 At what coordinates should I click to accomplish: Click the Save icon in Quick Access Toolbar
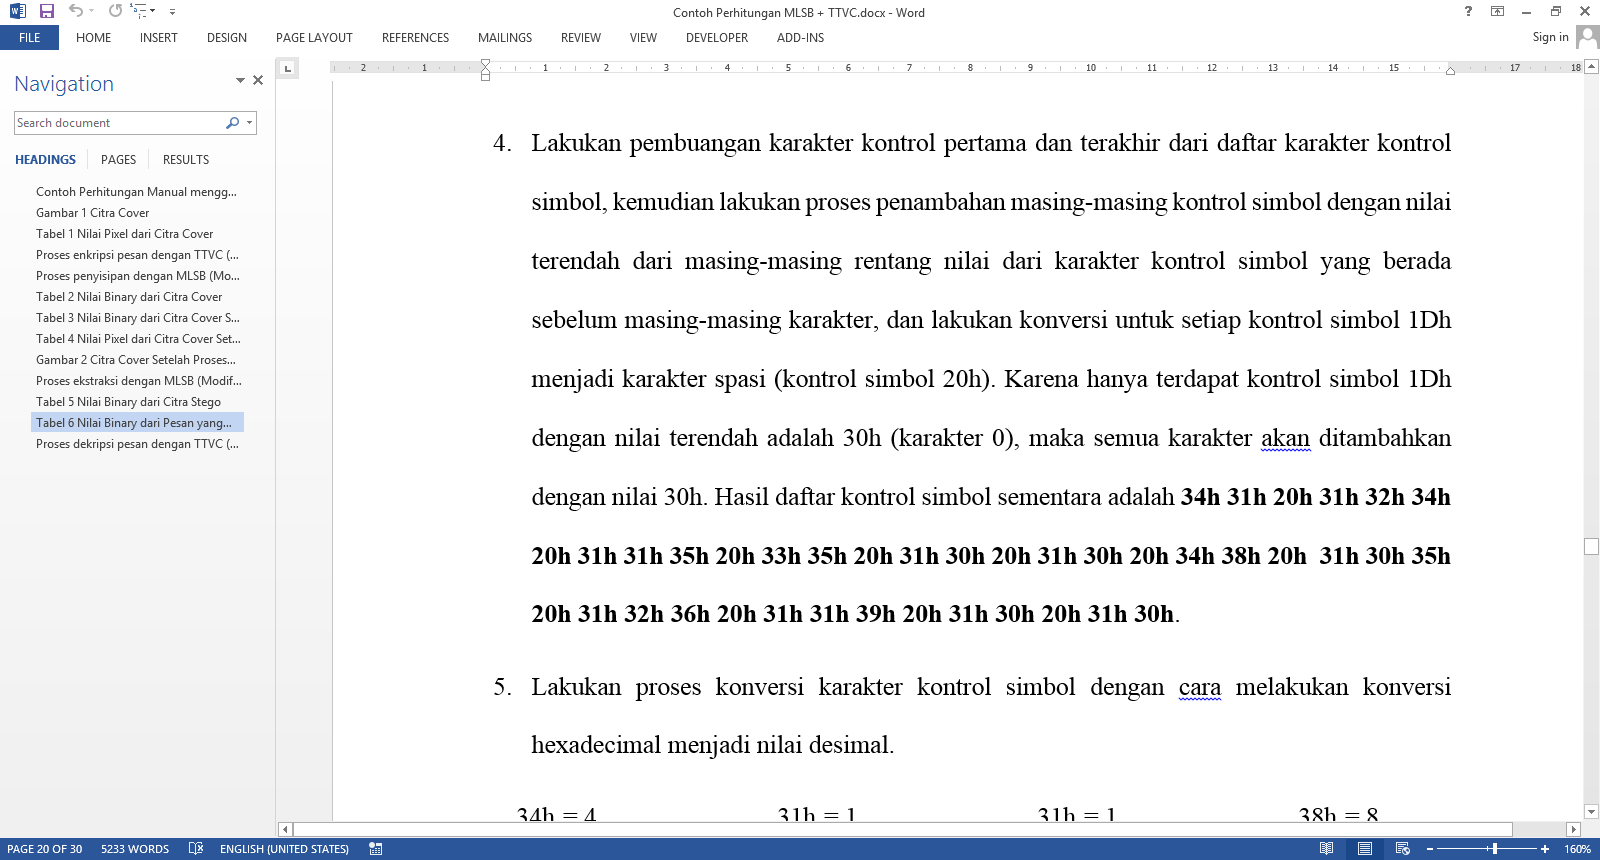click(x=46, y=11)
